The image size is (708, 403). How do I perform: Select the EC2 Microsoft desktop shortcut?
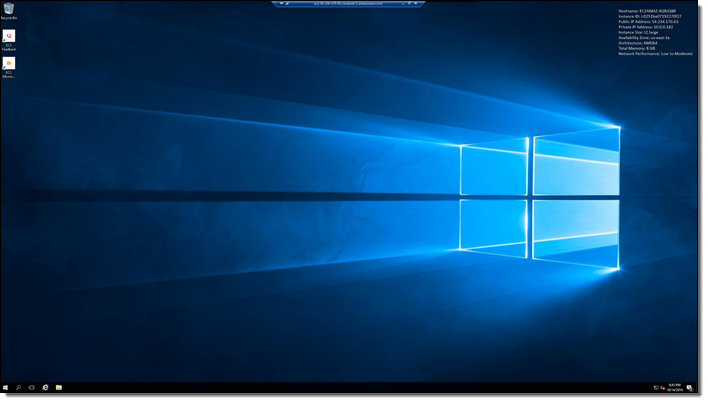[9, 64]
